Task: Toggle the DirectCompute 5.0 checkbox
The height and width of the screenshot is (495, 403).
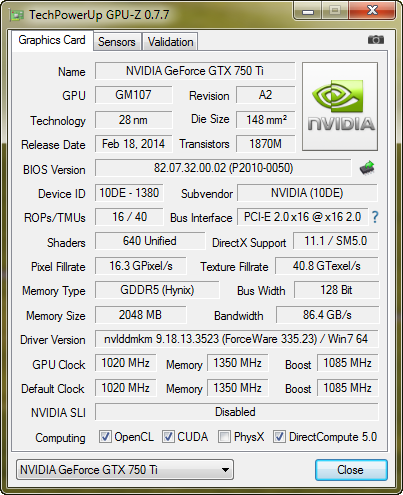Action: [279, 437]
